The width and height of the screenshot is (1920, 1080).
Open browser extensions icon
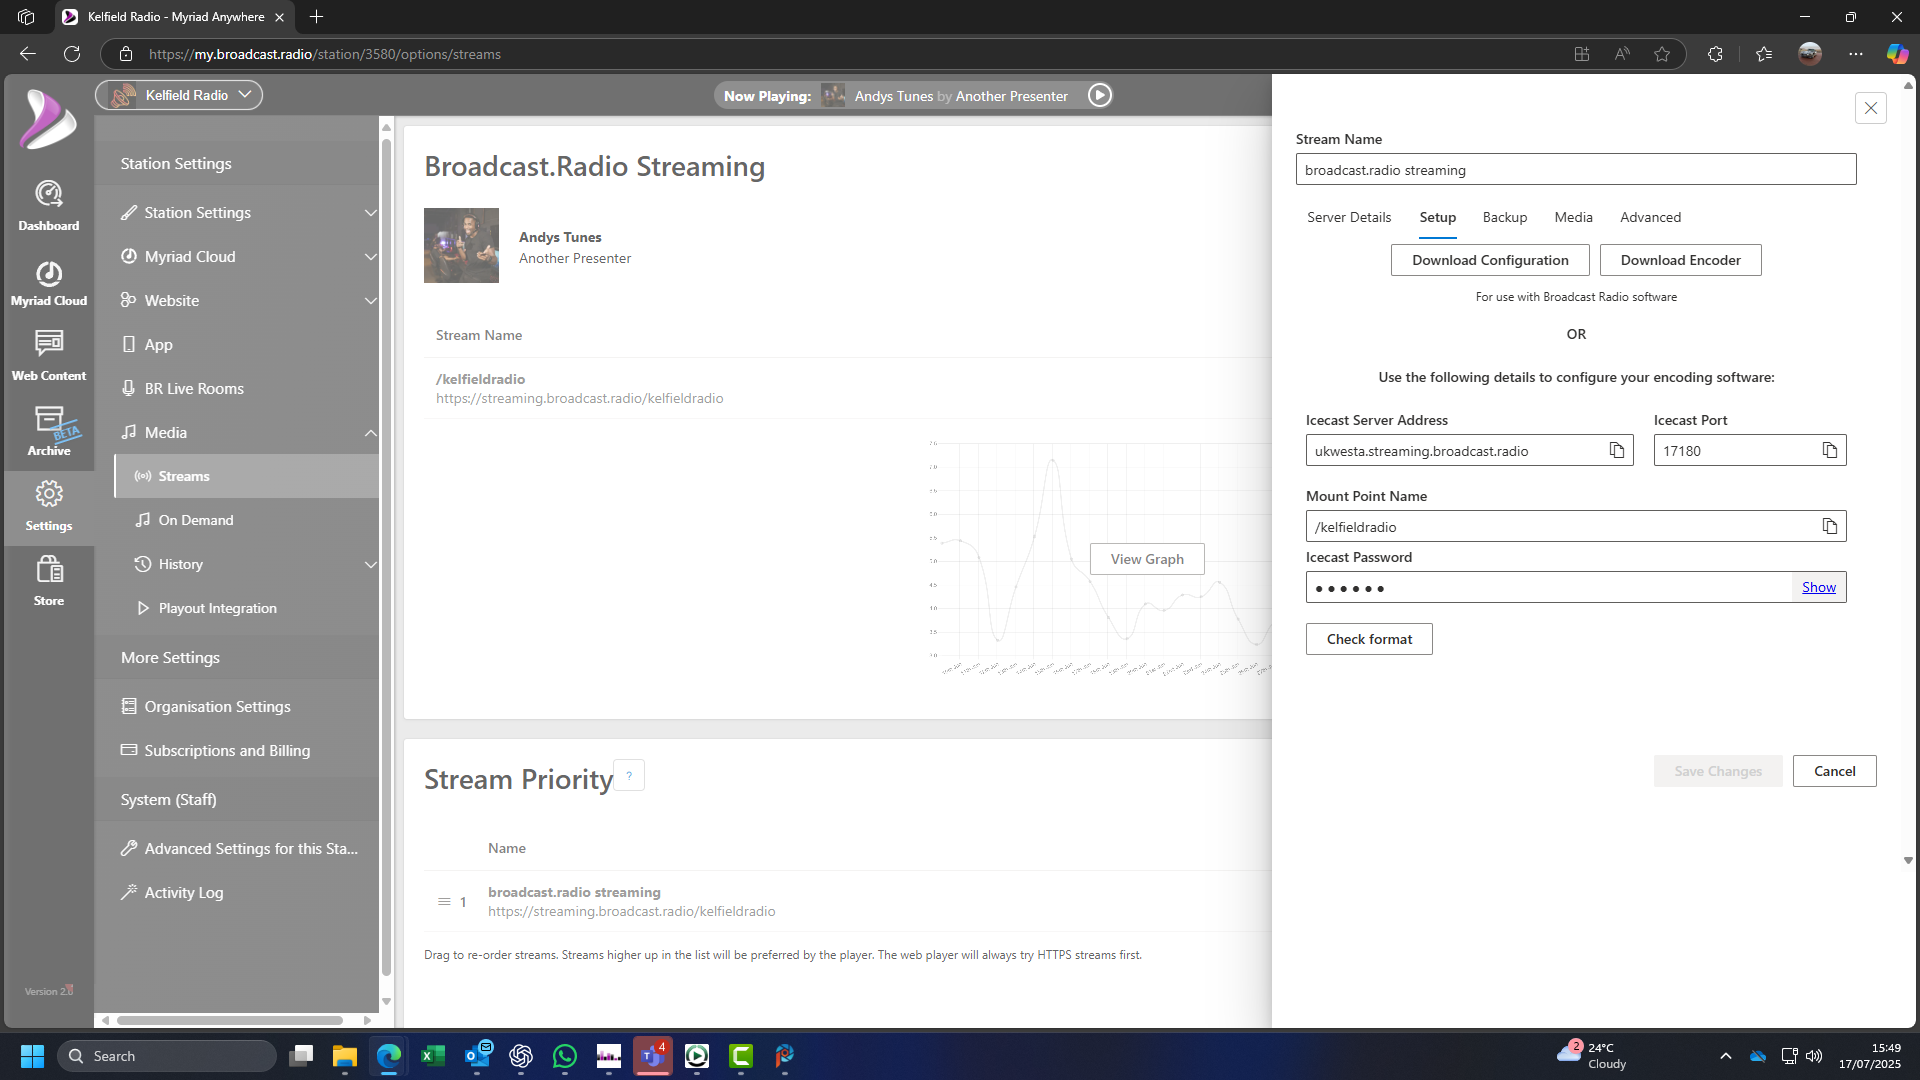(1715, 54)
